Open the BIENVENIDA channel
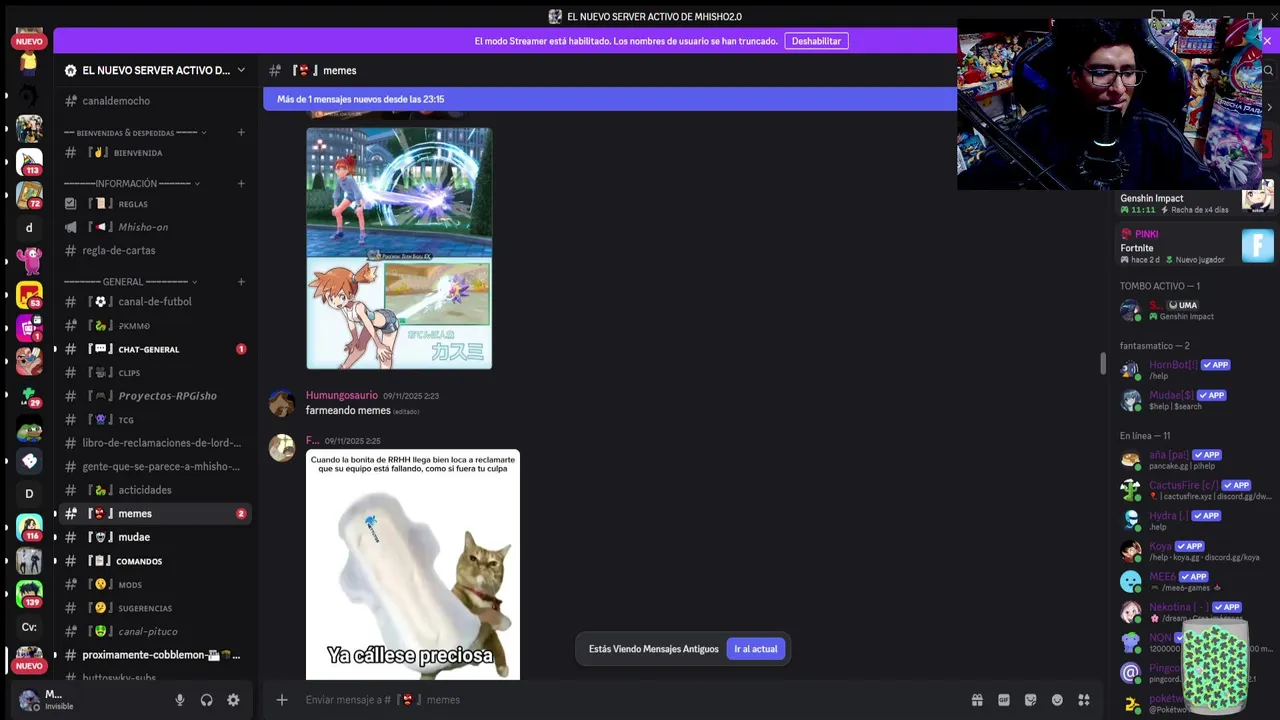Viewport: 1280px width, 720px height. (x=155, y=153)
